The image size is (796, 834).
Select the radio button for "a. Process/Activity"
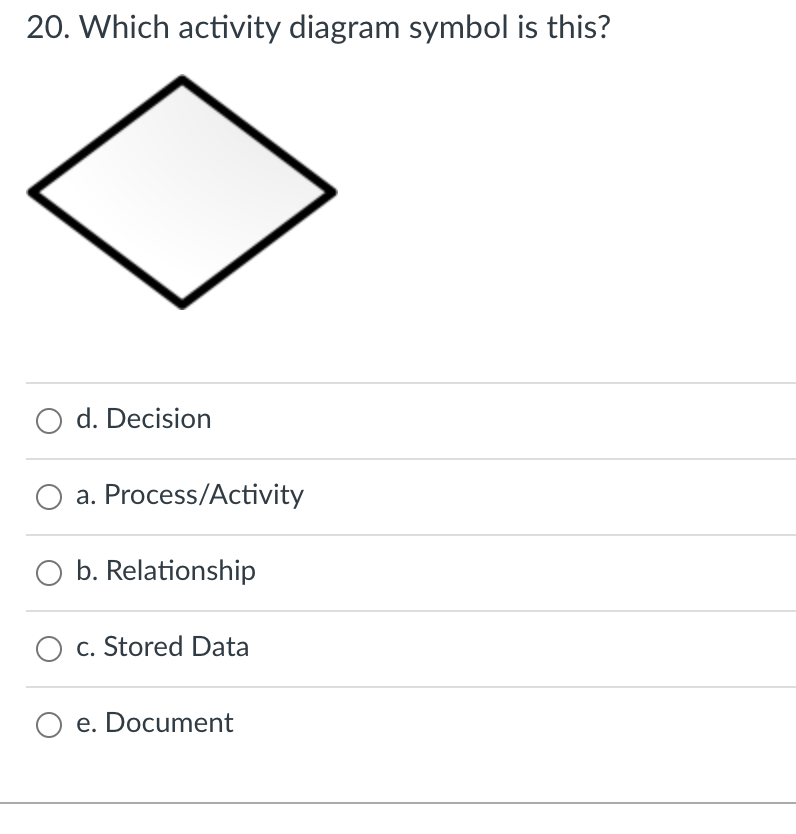[48, 496]
